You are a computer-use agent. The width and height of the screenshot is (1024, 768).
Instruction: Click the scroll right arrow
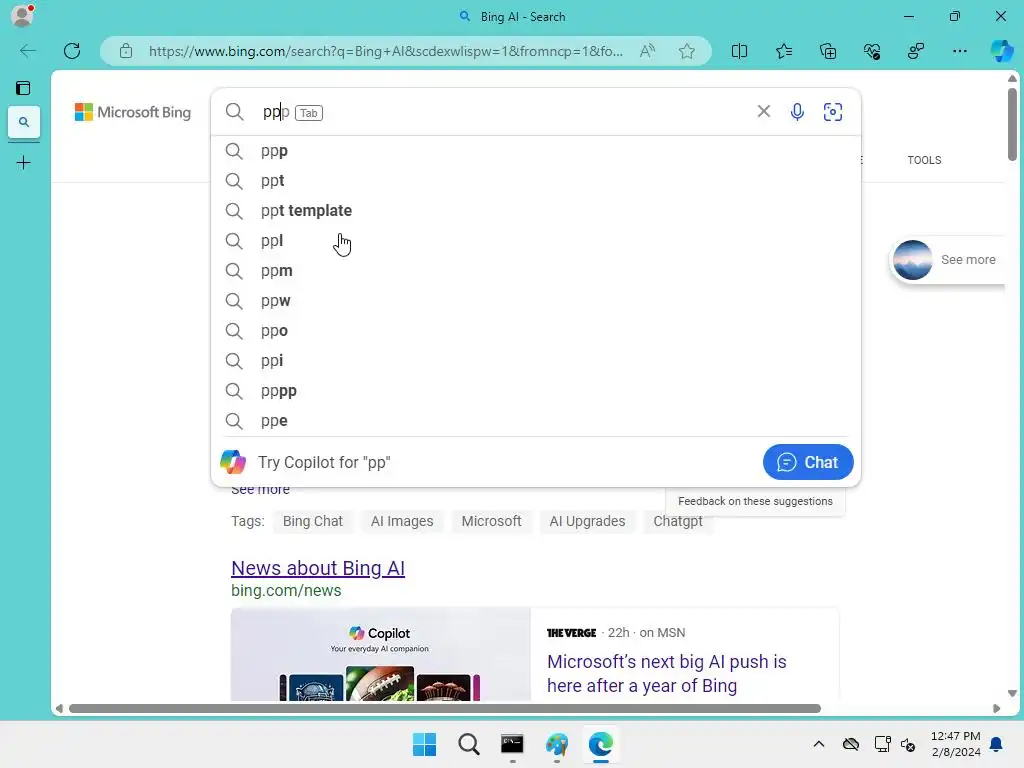[x=996, y=709]
